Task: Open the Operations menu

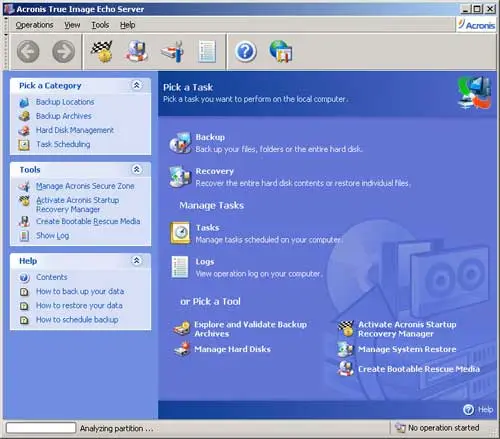Action: click(34, 25)
